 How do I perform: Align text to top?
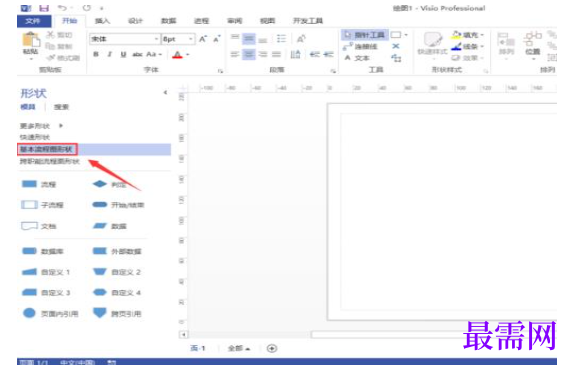point(235,38)
